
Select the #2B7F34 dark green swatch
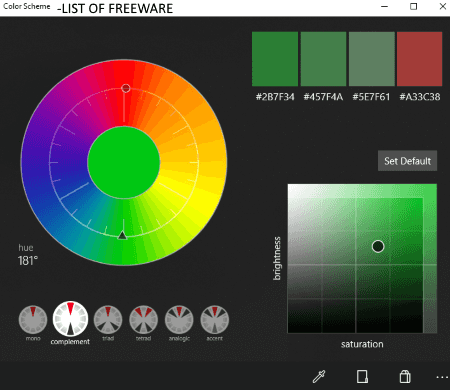[275, 59]
